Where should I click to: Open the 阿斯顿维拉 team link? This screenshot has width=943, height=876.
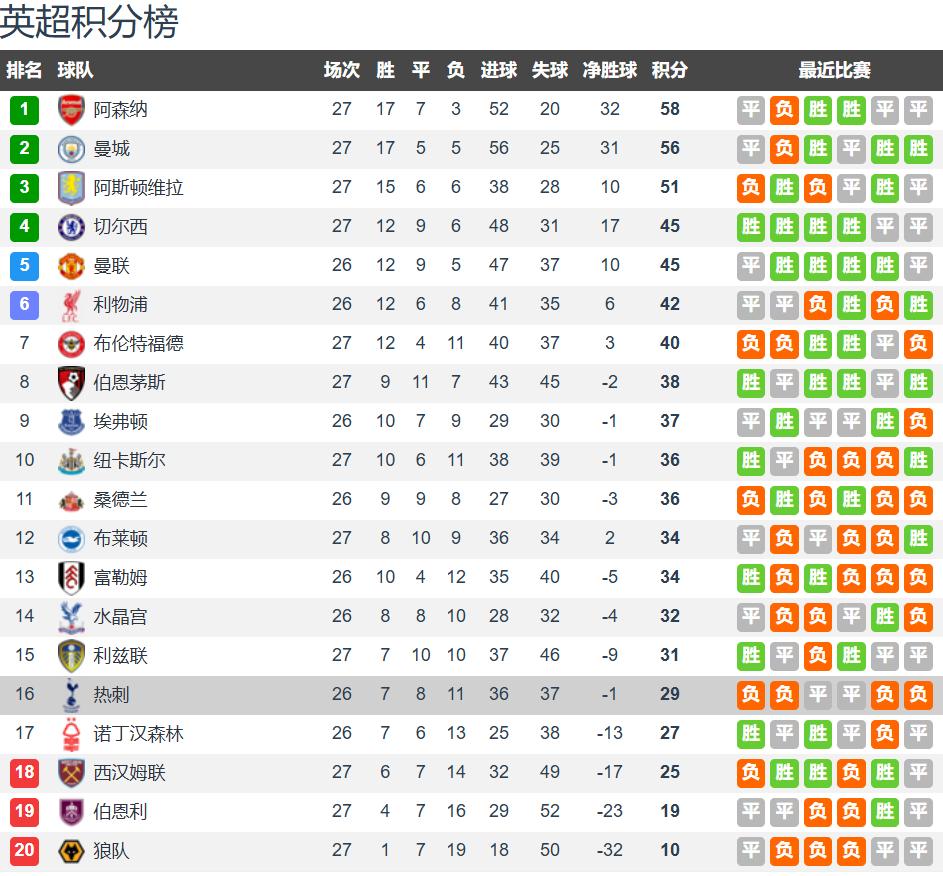coord(138,187)
